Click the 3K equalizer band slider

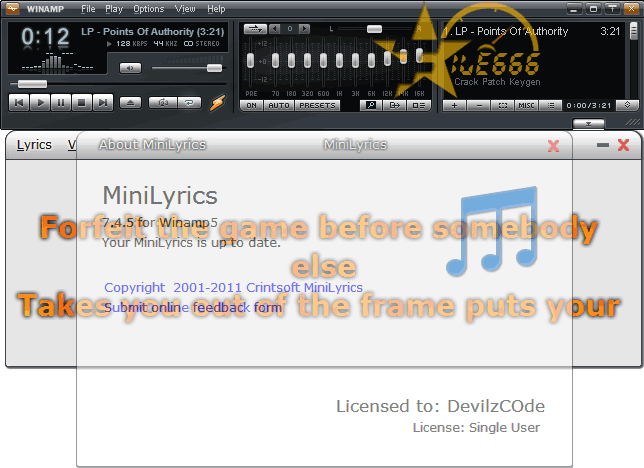[x=355, y=61]
